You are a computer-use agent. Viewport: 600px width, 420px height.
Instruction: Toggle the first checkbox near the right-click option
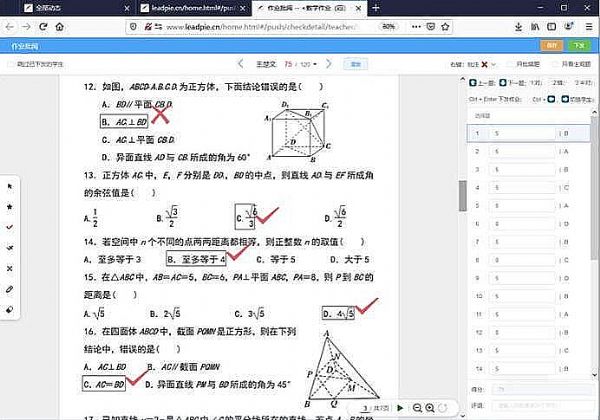click(x=509, y=64)
